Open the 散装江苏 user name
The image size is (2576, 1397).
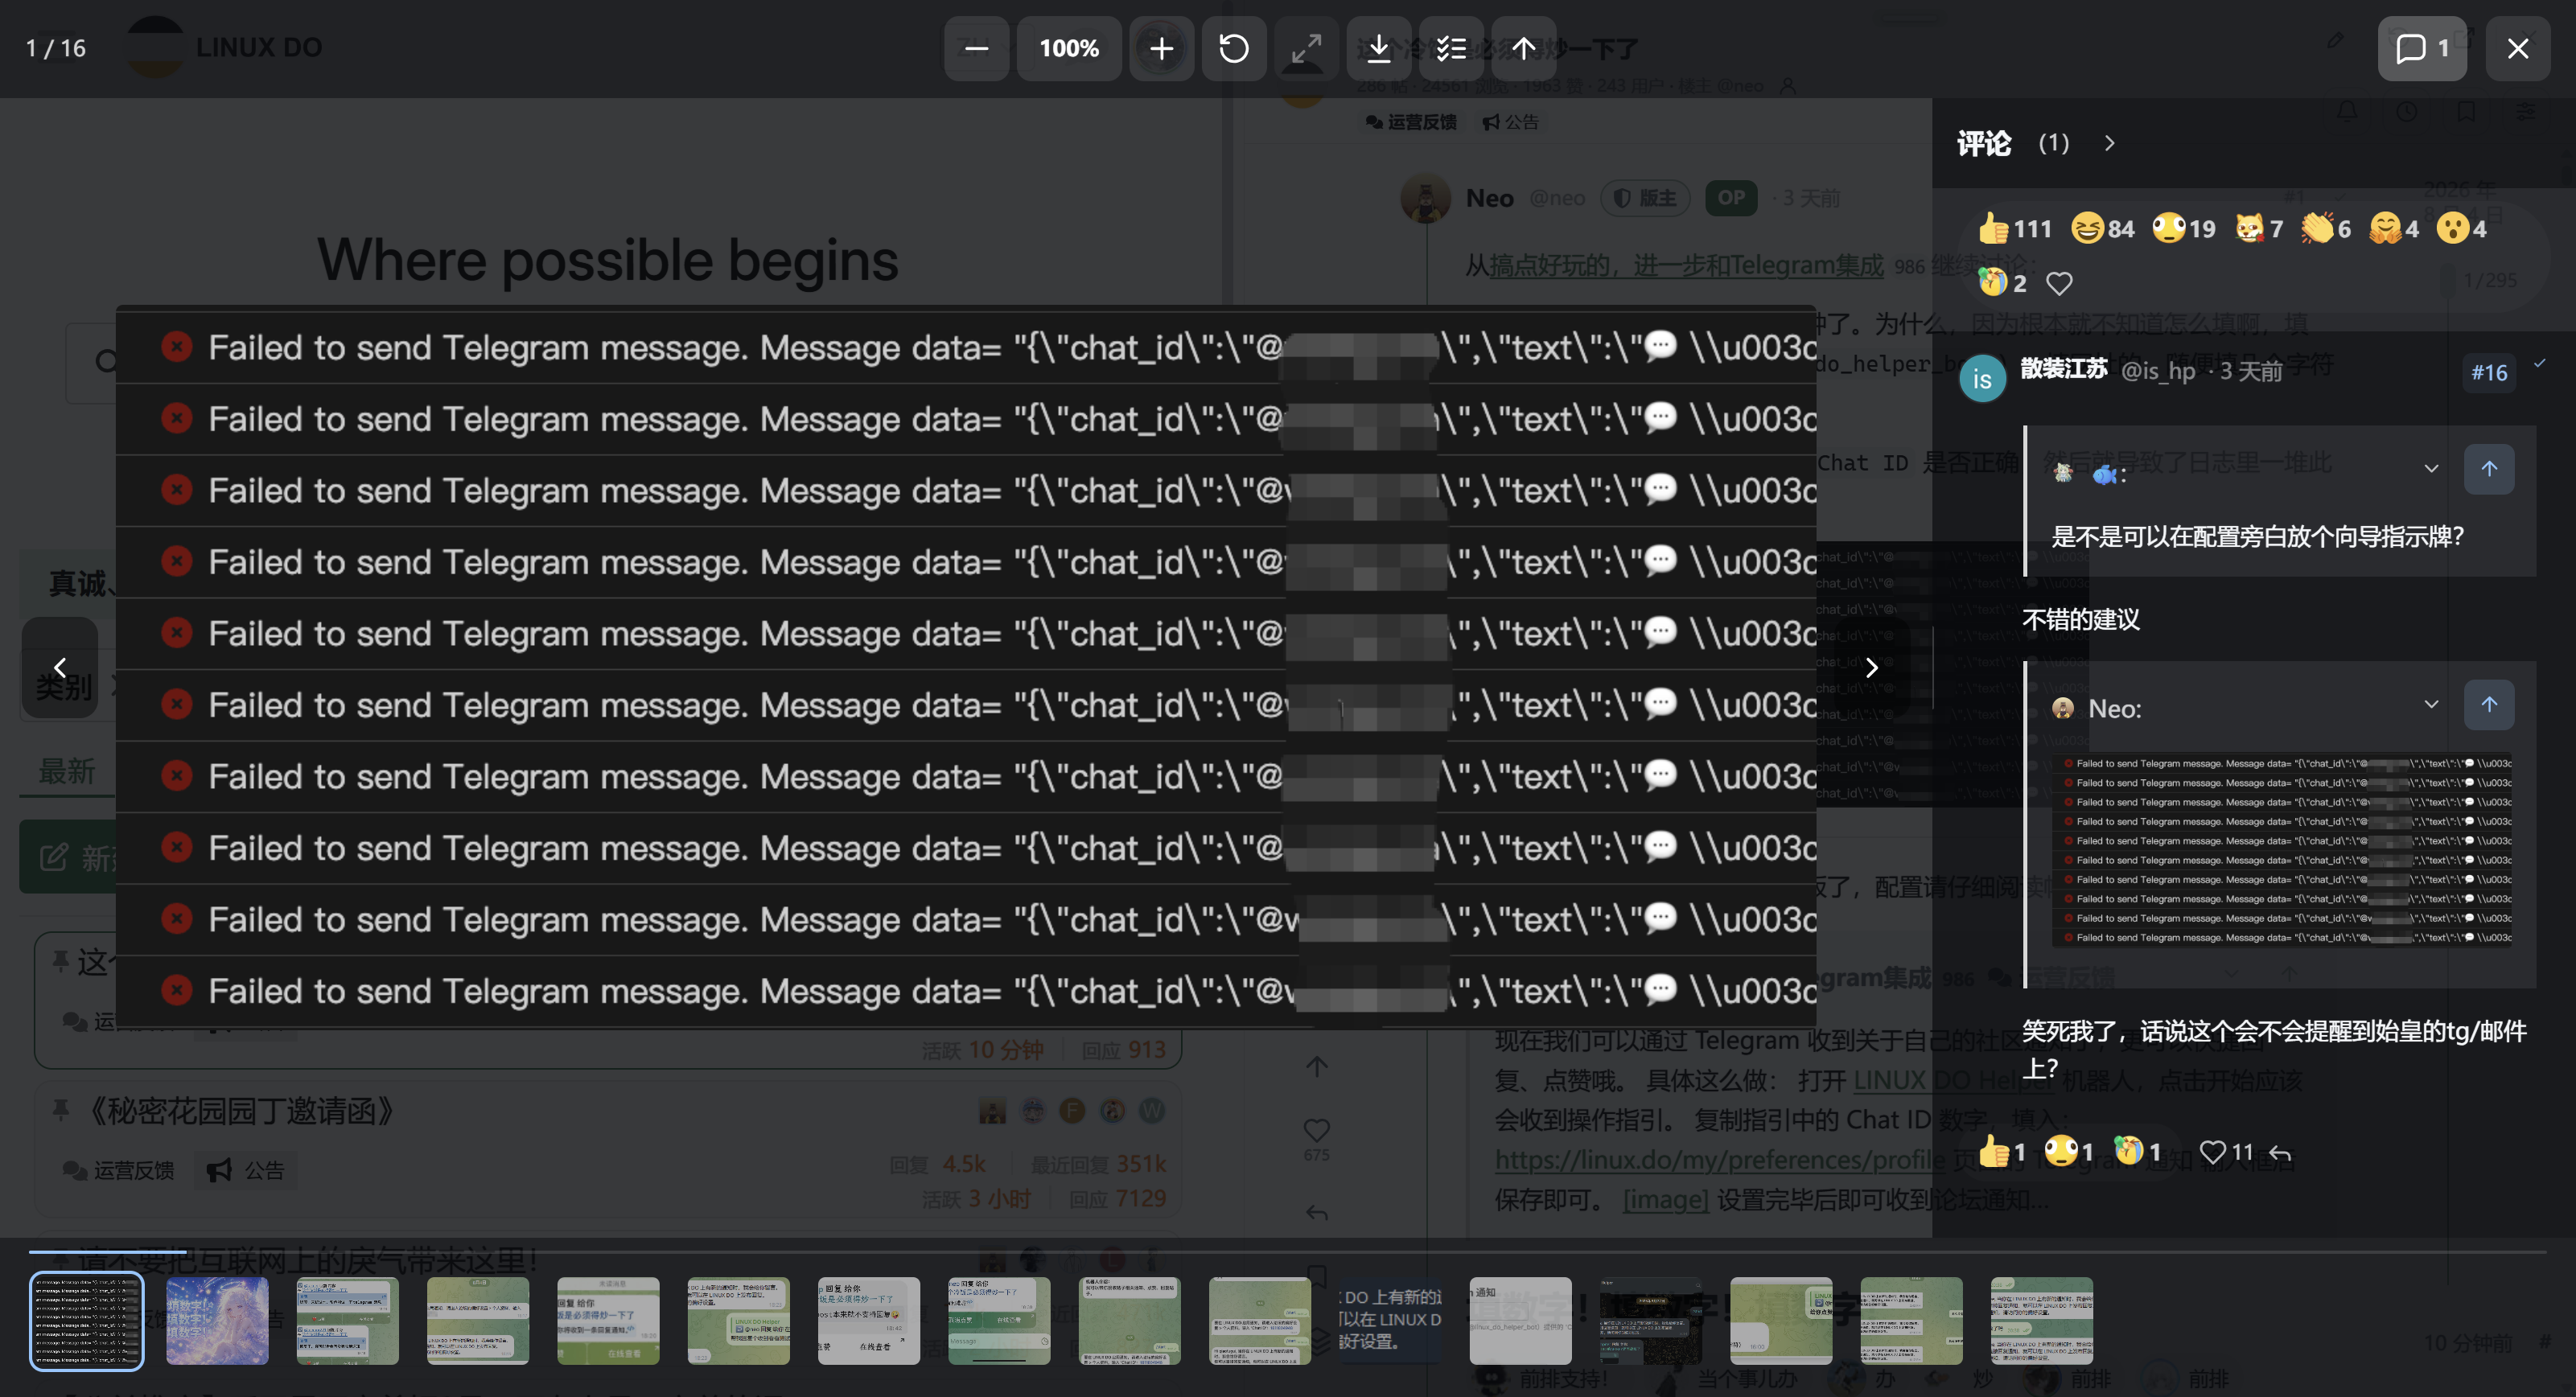[x=2063, y=369]
